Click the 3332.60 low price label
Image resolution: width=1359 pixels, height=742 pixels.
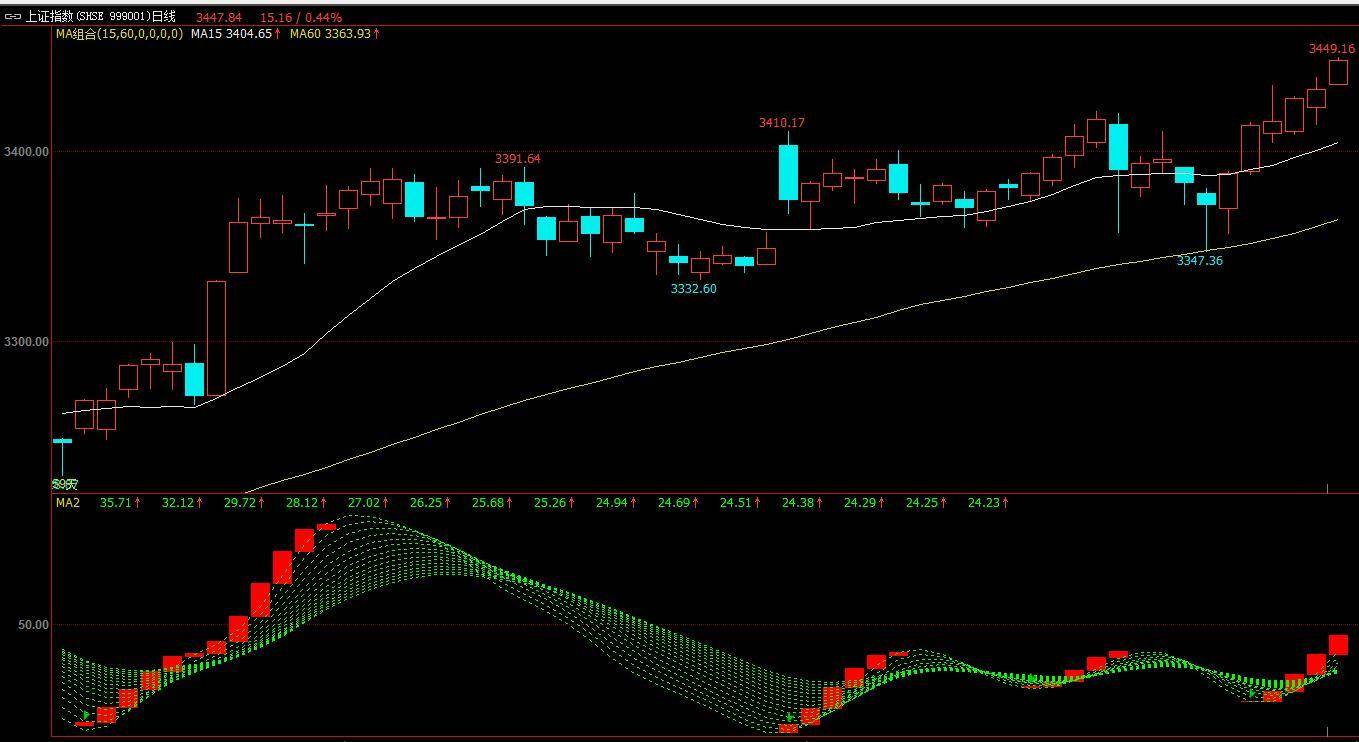coord(693,288)
